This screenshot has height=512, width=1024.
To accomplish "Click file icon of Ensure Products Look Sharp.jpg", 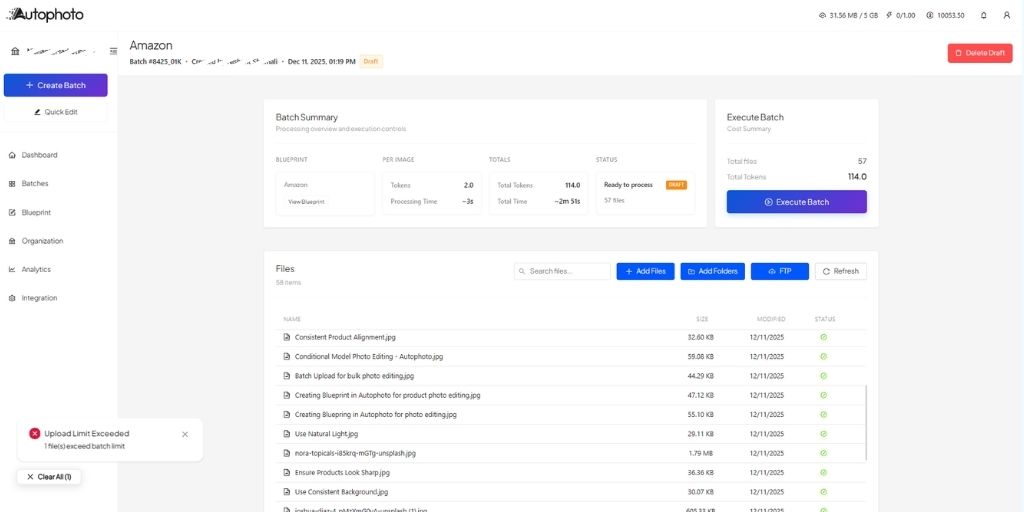I will (x=286, y=472).
